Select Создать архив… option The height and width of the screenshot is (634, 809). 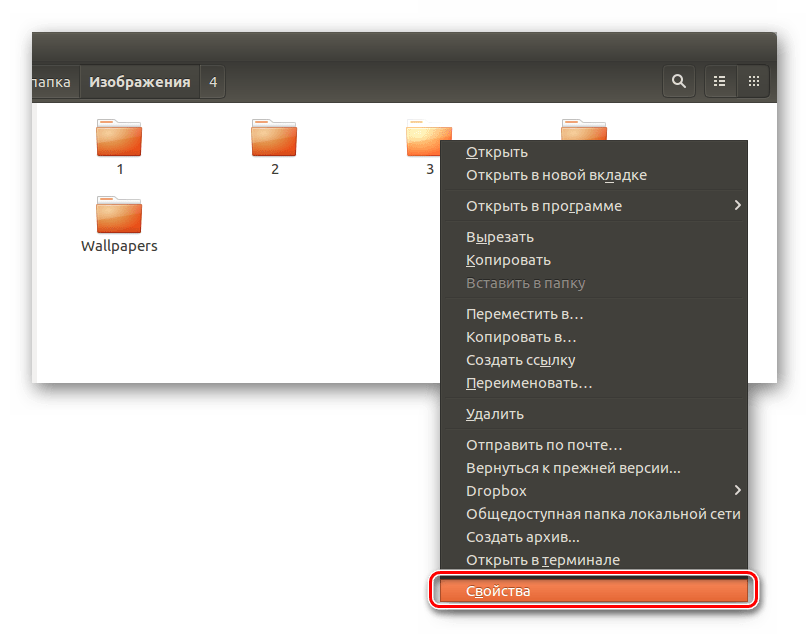coord(522,537)
